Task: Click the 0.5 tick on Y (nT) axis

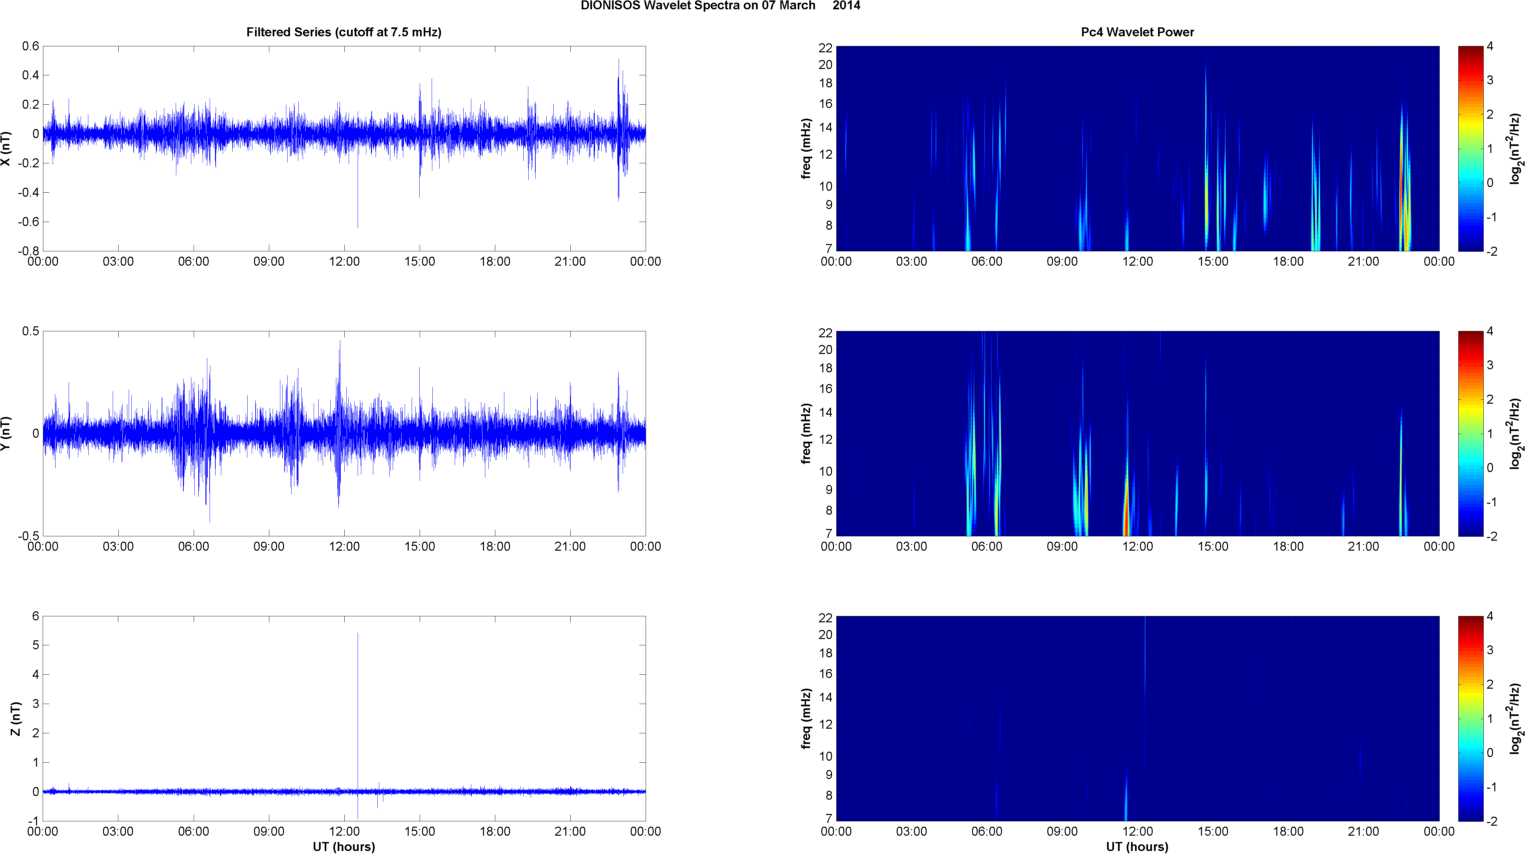Action: pos(30,331)
